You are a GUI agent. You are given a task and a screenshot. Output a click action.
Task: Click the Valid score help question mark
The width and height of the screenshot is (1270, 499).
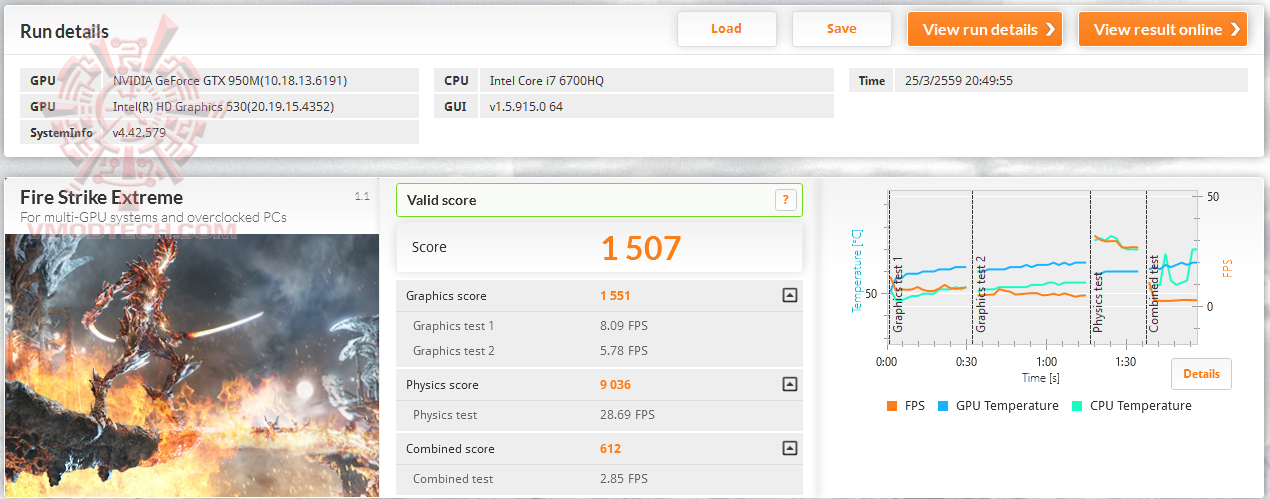[x=786, y=200]
